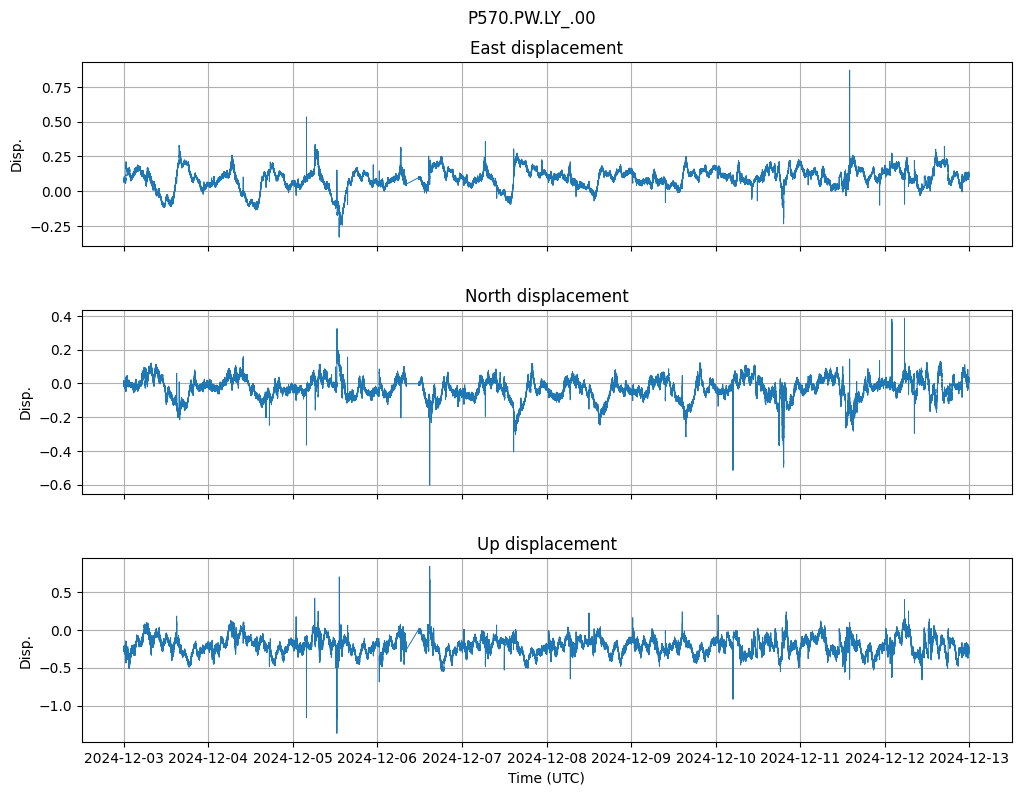This screenshot has width=1021, height=795.
Task: Select the 2024-12-08 date tick label
Action: (x=547, y=758)
